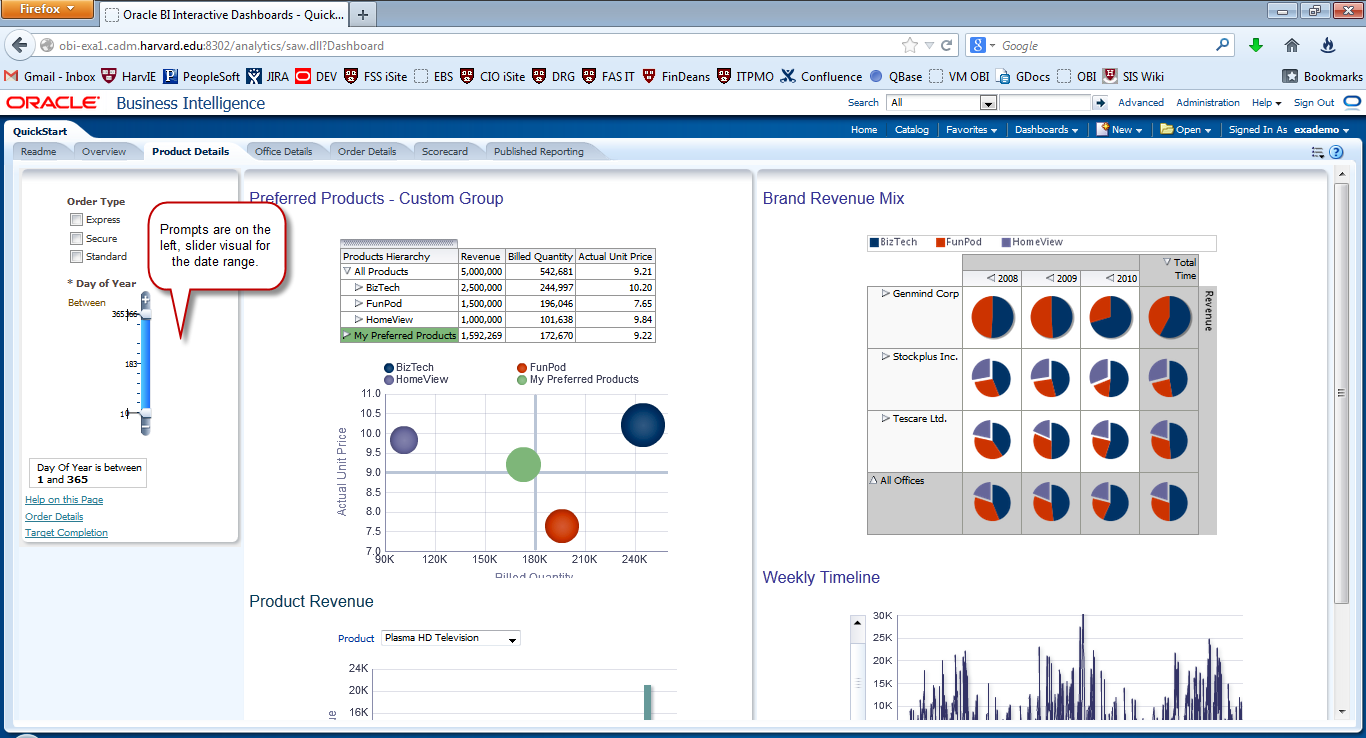1366x738 pixels.
Task: Click the browser home icon
Action: pos(1291,45)
